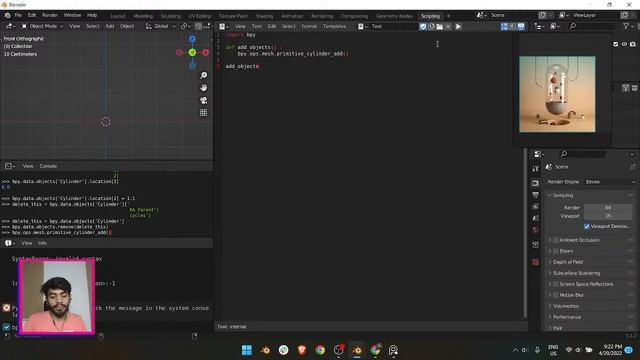
Task: Open the text editor type dropdown
Action: (x=224, y=27)
